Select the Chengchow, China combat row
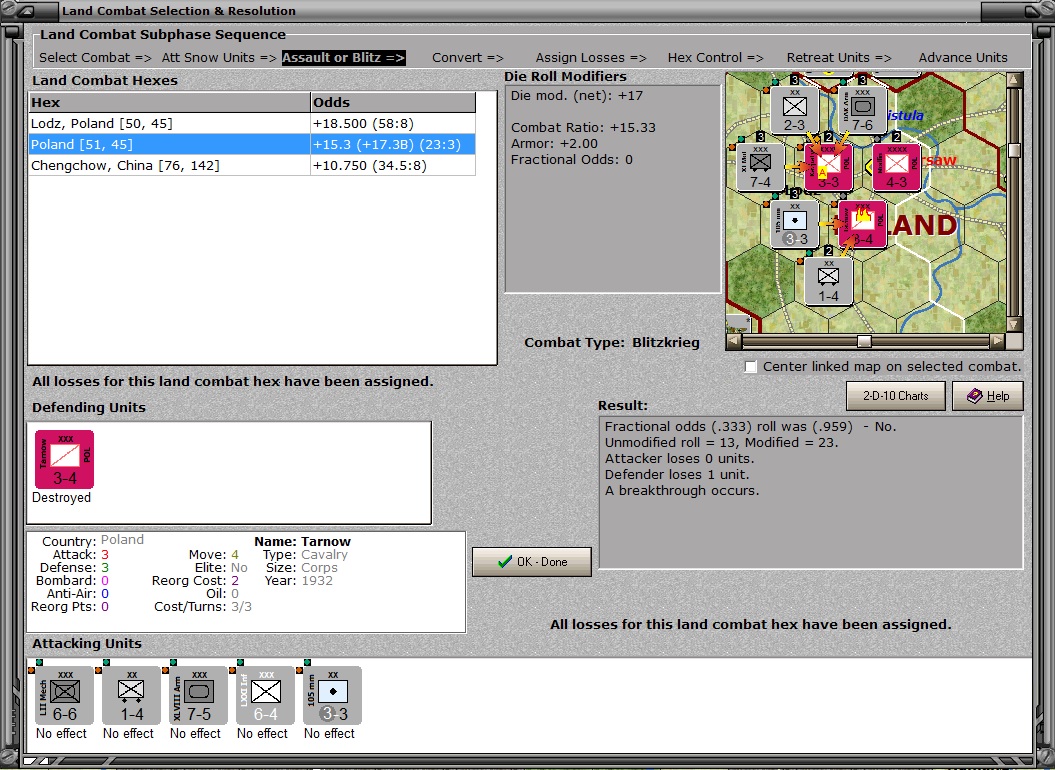1055x770 pixels. point(170,165)
